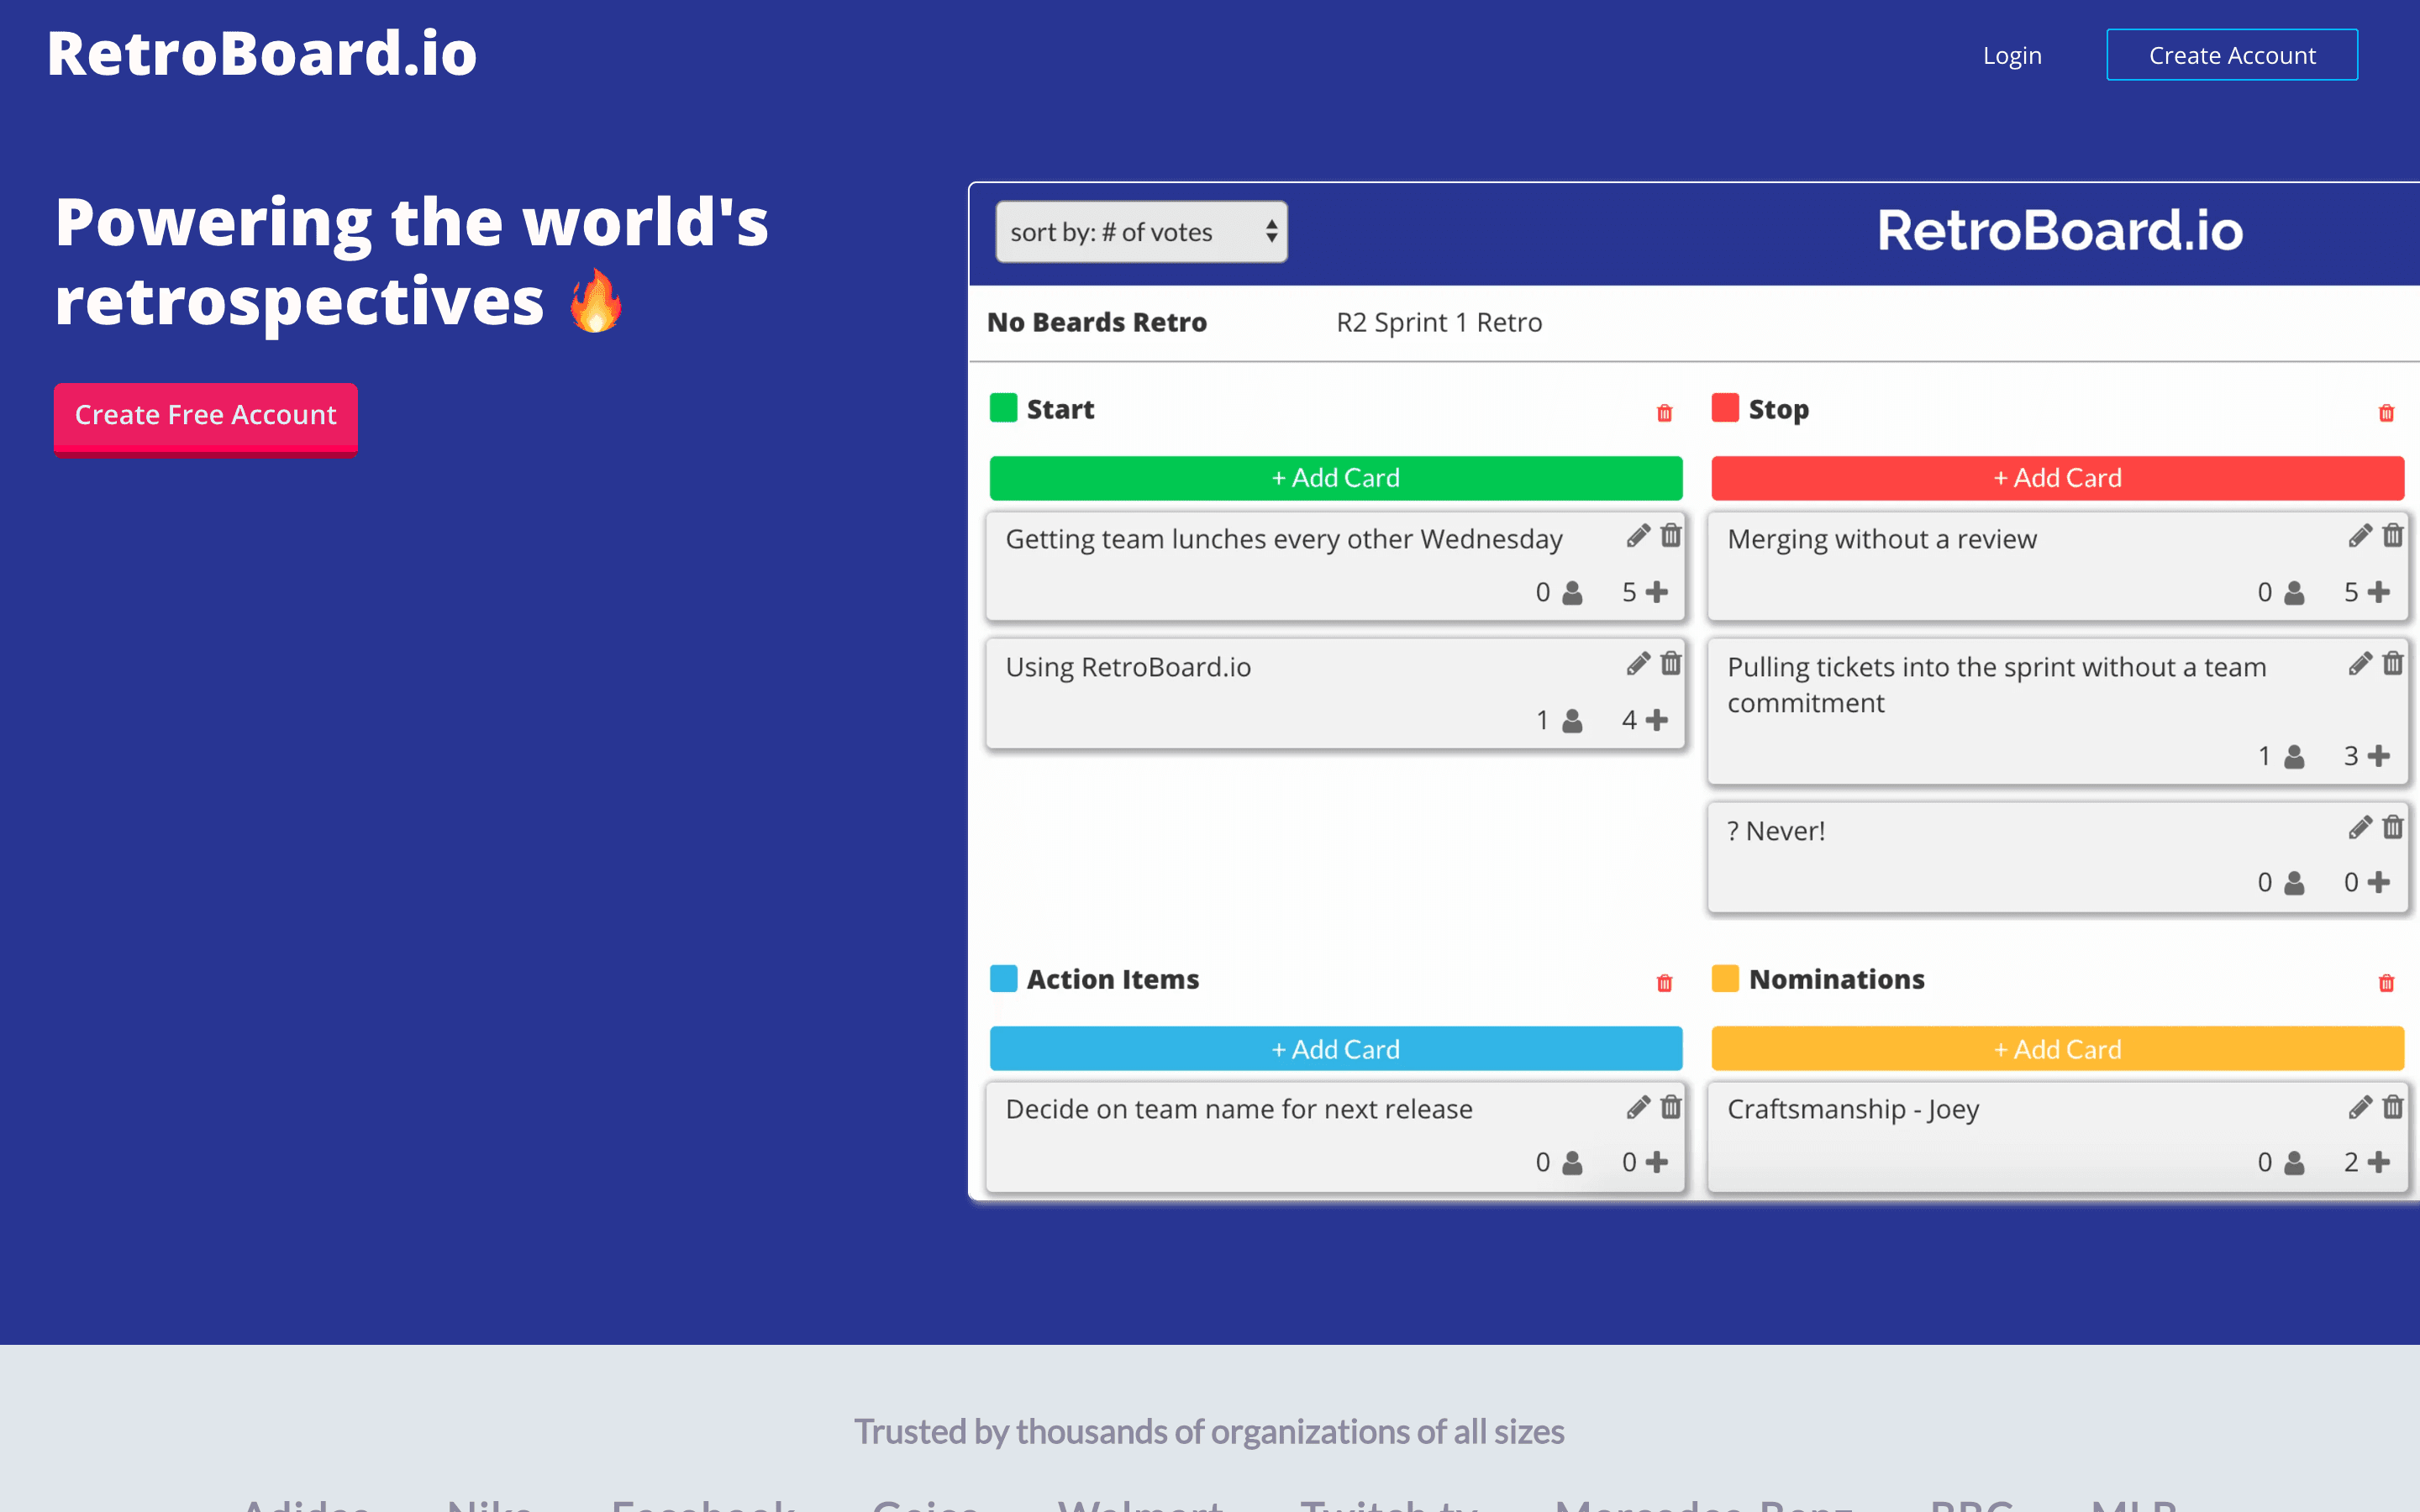The height and width of the screenshot is (1512, 2420).
Task: Trash the 'Pulling tickets into the sprint' card
Action: (2393, 664)
